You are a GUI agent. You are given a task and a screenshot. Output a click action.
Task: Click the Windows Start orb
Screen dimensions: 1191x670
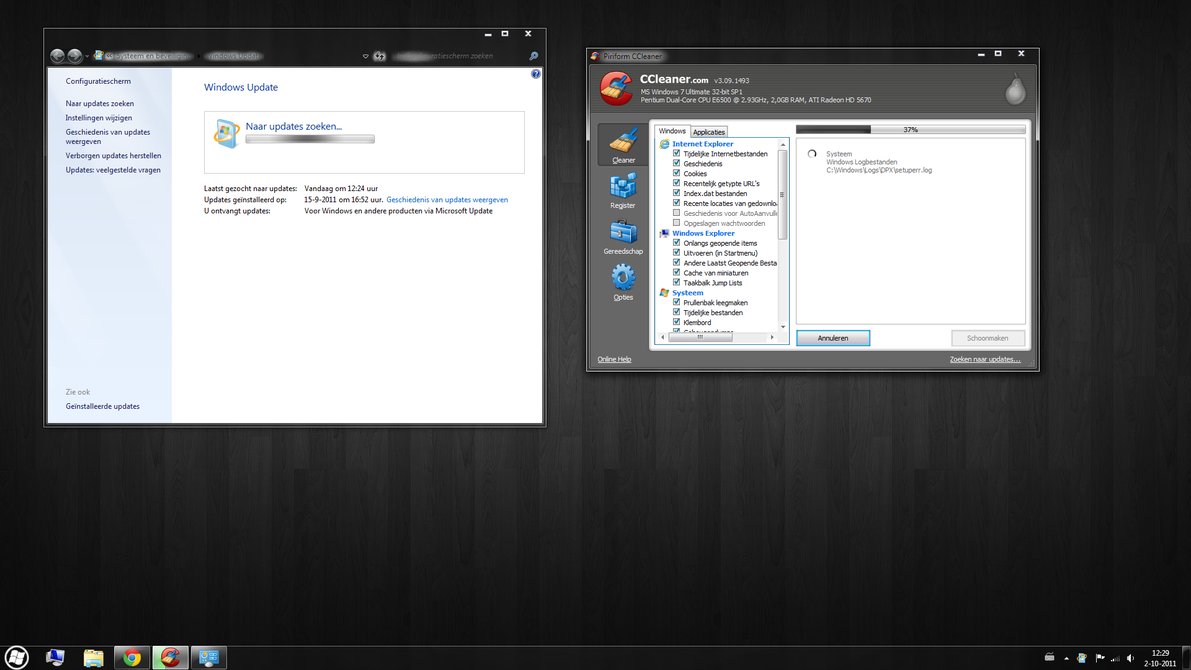pyautogui.click(x=17, y=657)
